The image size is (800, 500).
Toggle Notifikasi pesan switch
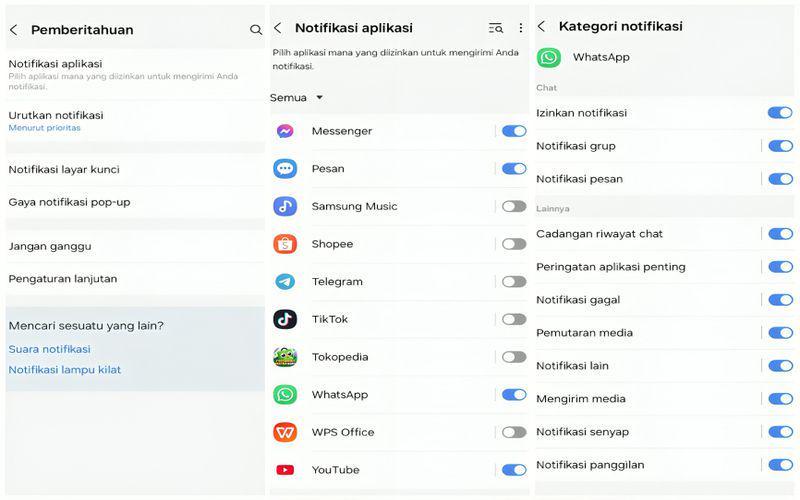tap(780, 179)
